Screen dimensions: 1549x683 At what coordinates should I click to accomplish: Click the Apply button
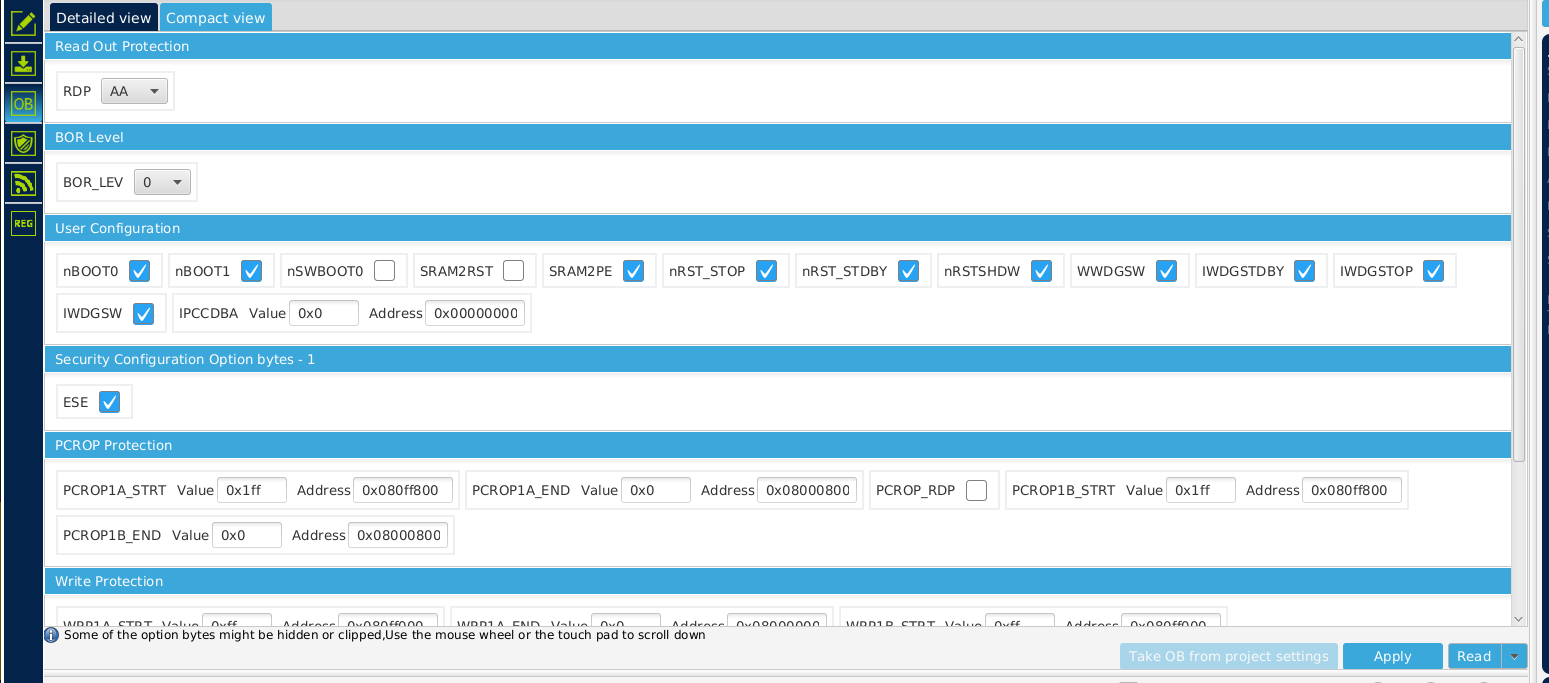(1392, 656)
